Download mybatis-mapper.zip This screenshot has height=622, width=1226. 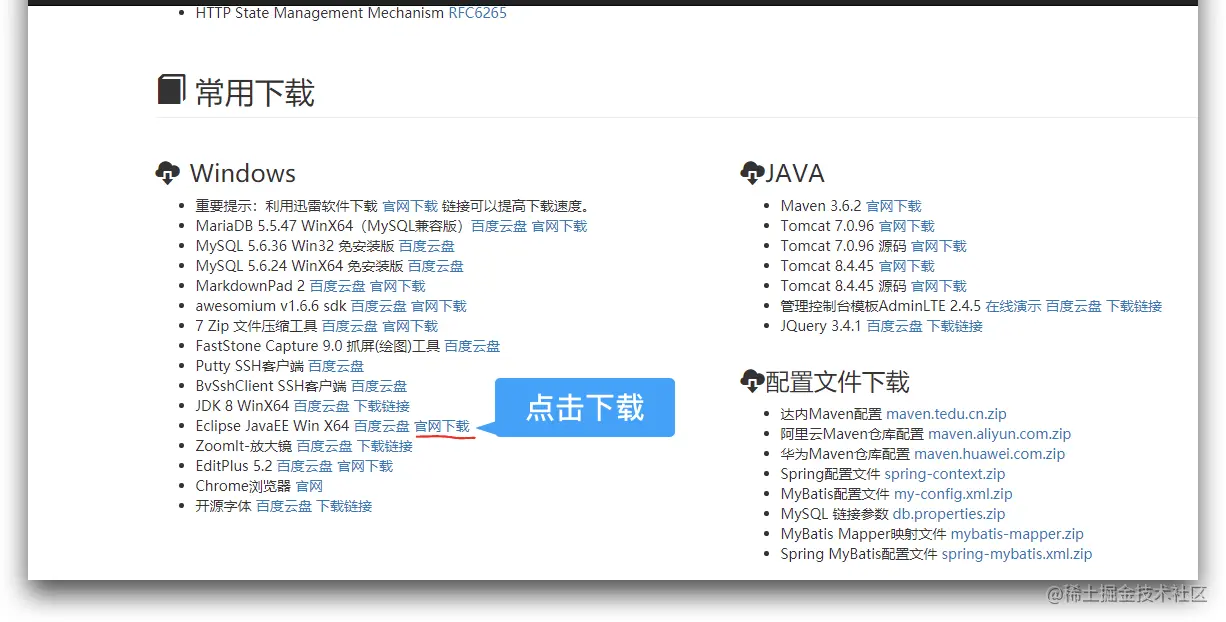pyautogui.click(x=1017, y=534)
